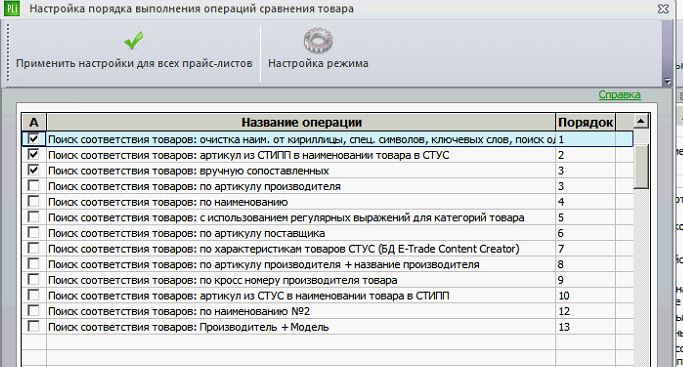This screenshot has width=683, height=367.
Task: Click order value 8 in Порядок column
Action: click(x=561, y=265)
